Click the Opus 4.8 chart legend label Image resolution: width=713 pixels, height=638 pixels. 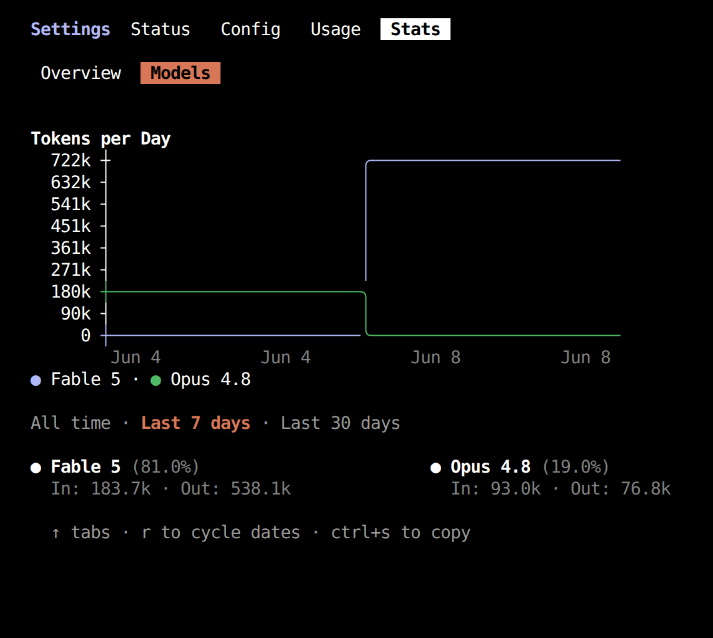211,379
